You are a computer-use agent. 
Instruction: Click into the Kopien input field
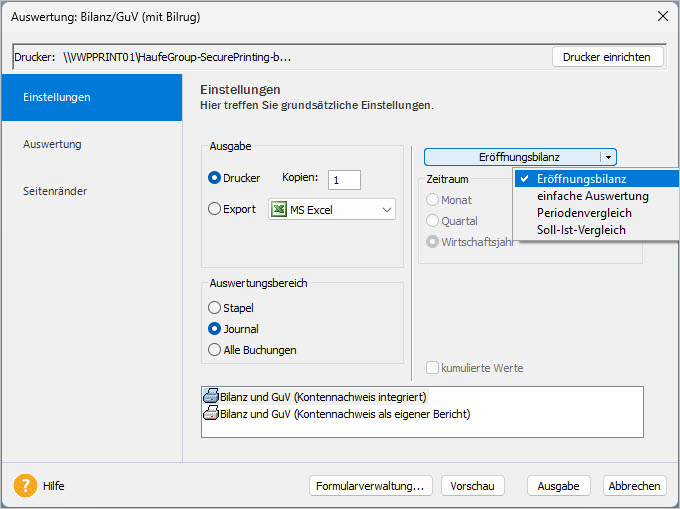click(344, 180)
